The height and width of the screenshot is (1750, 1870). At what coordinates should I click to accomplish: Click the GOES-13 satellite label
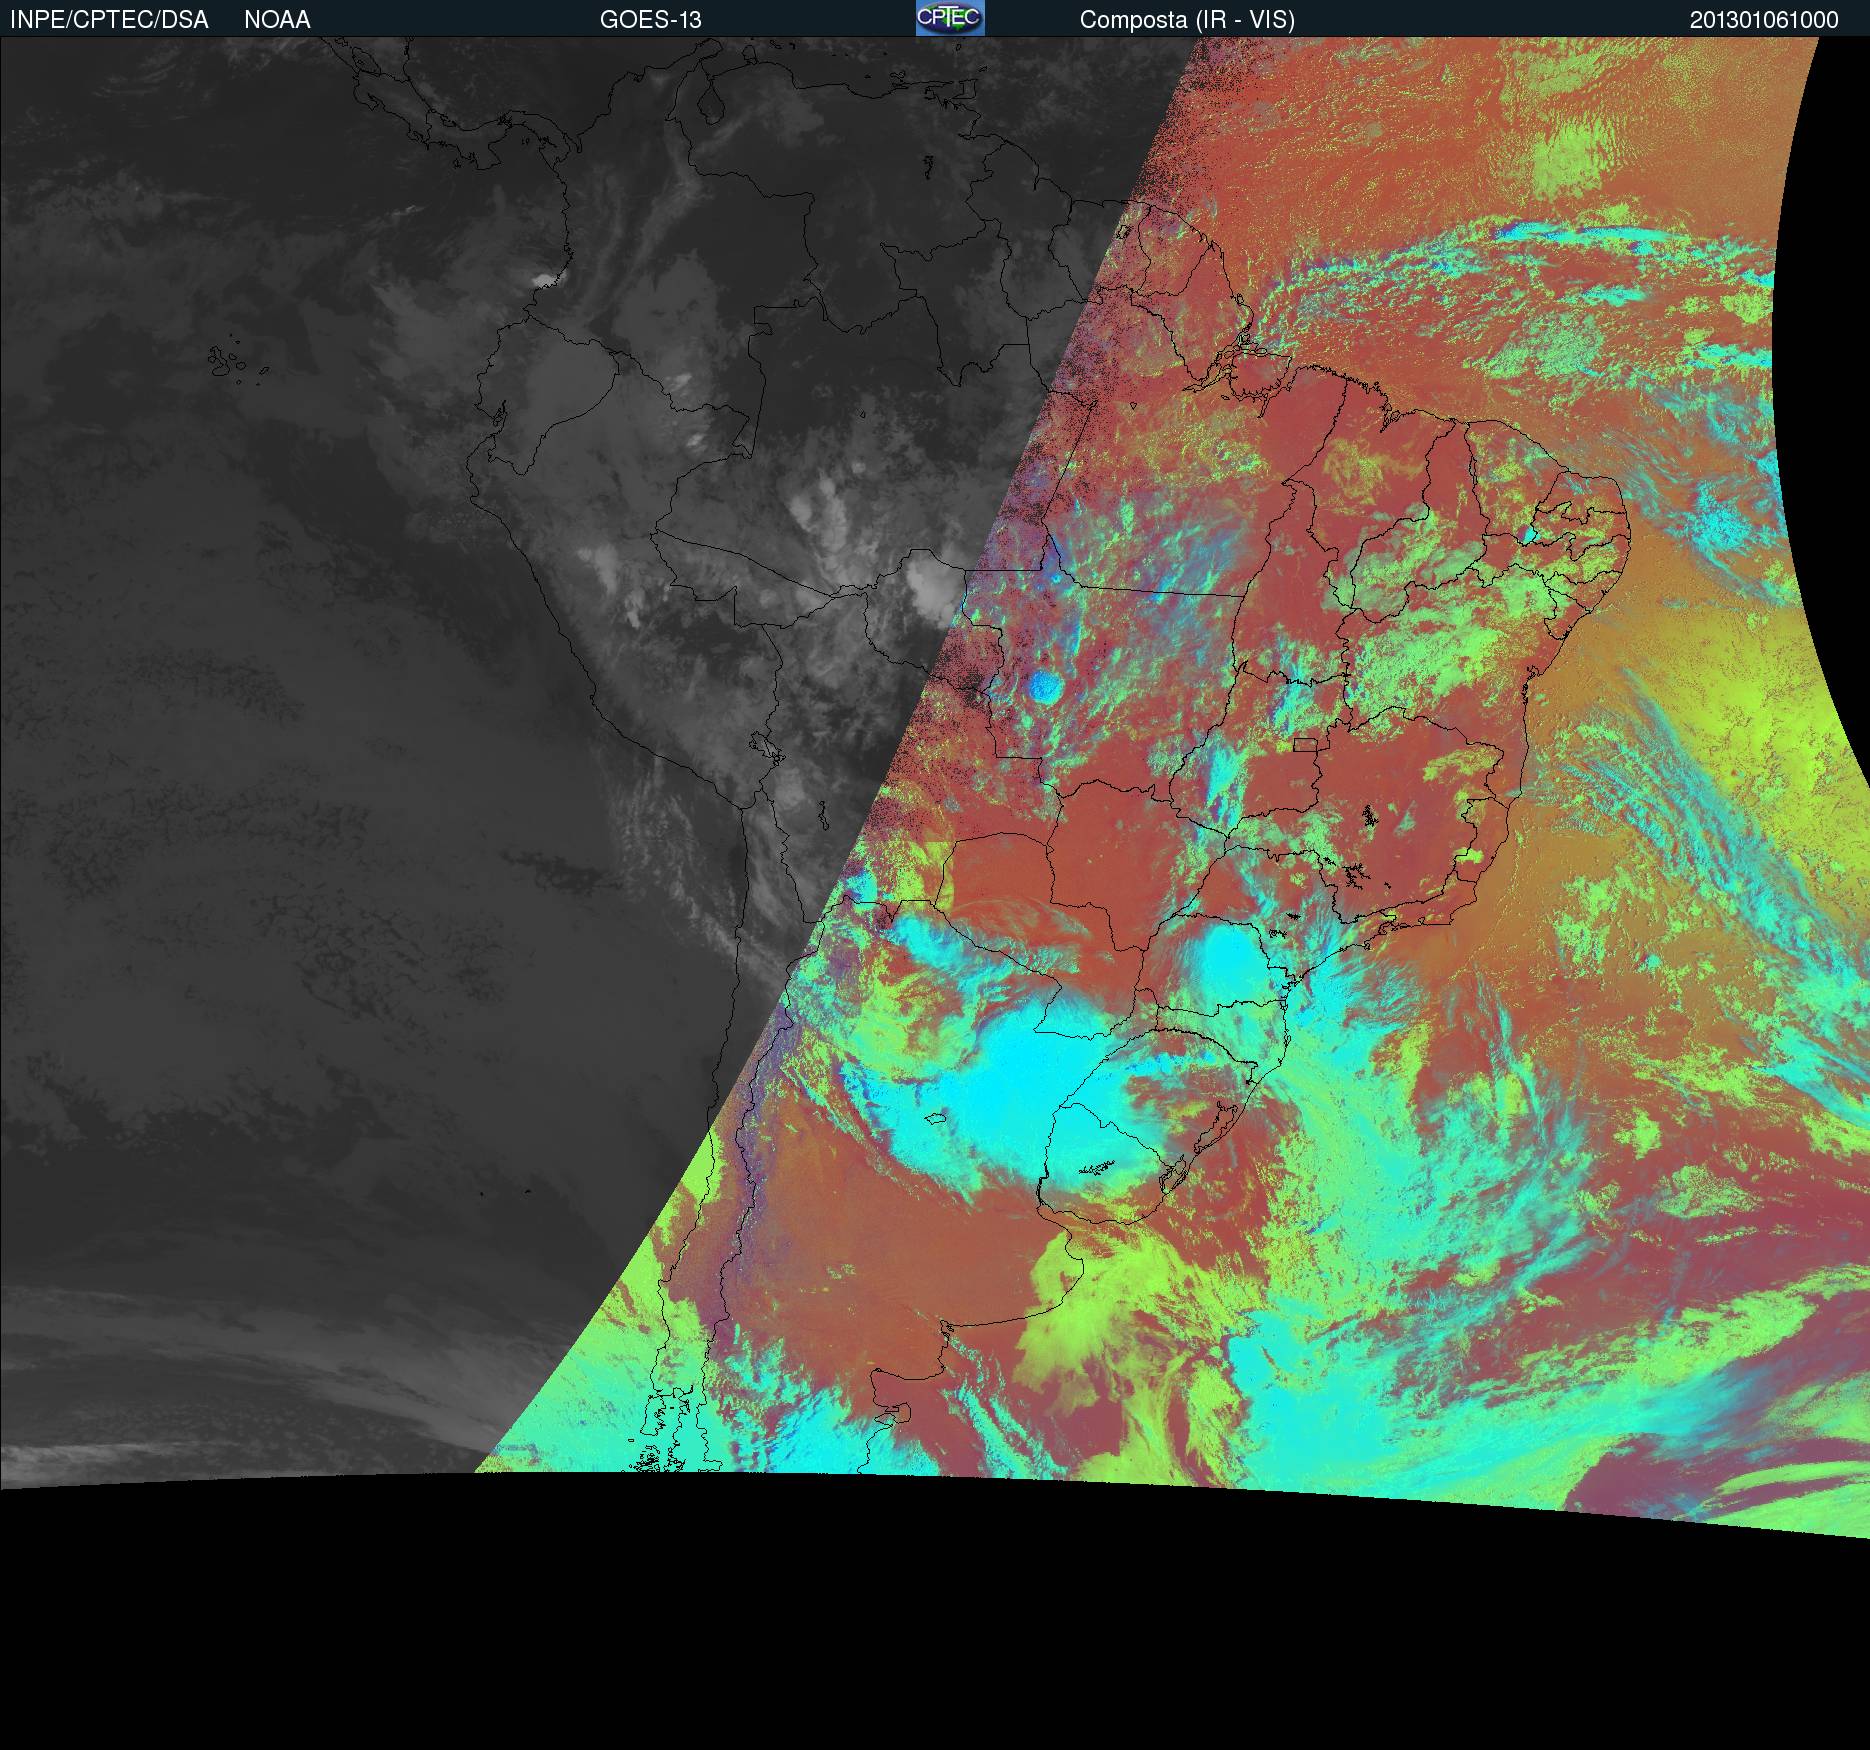[x=651, y=20]
